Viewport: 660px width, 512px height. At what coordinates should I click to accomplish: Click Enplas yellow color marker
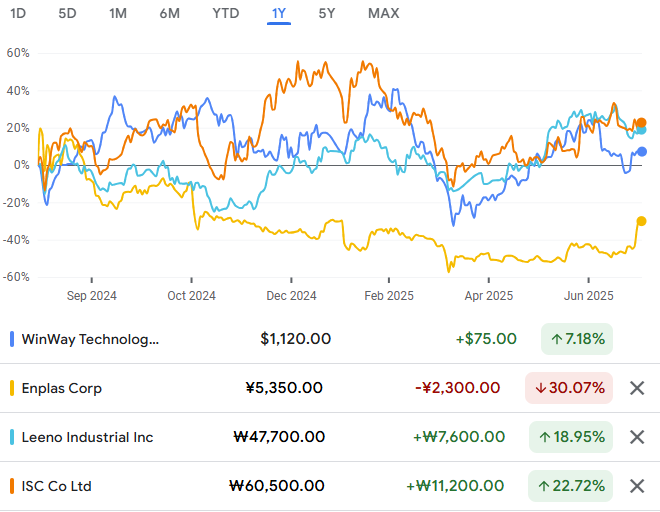tap(12, 388)
